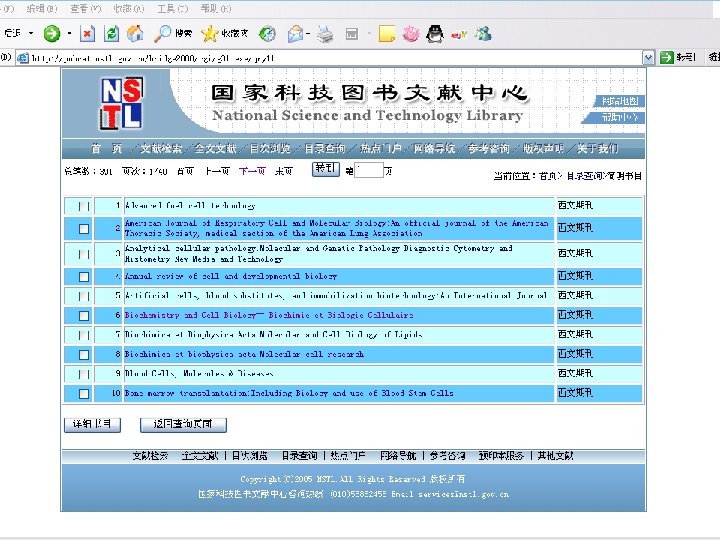Screen dimensions: 720x540
Task: Open 网络导航 in the navigation bar
Action: [434, 149]
